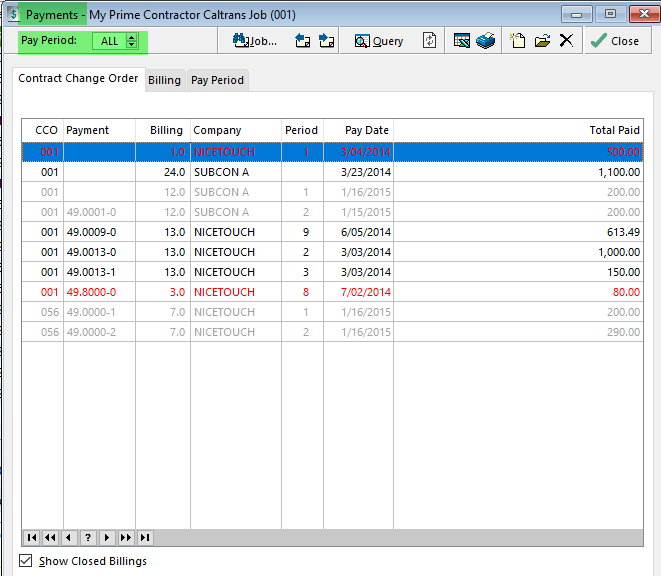This screenshot has height=576, width=661.
Task: Go to next job arrow icon
Action: click(327, 41)
